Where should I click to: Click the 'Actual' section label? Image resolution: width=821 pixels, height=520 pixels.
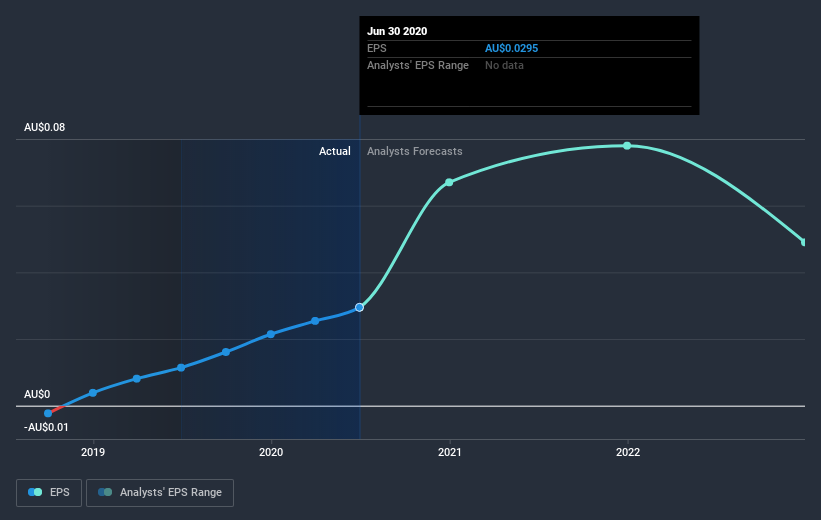click(335, 151)
